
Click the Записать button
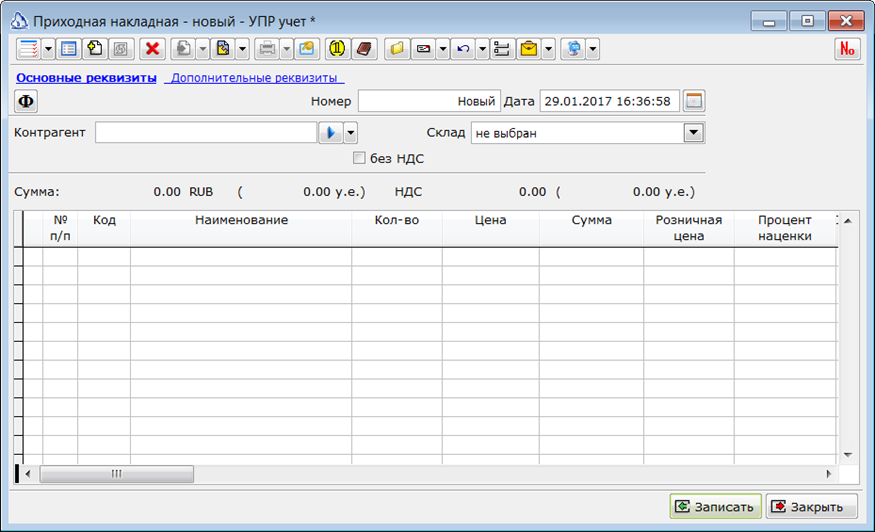click(715, 506)
